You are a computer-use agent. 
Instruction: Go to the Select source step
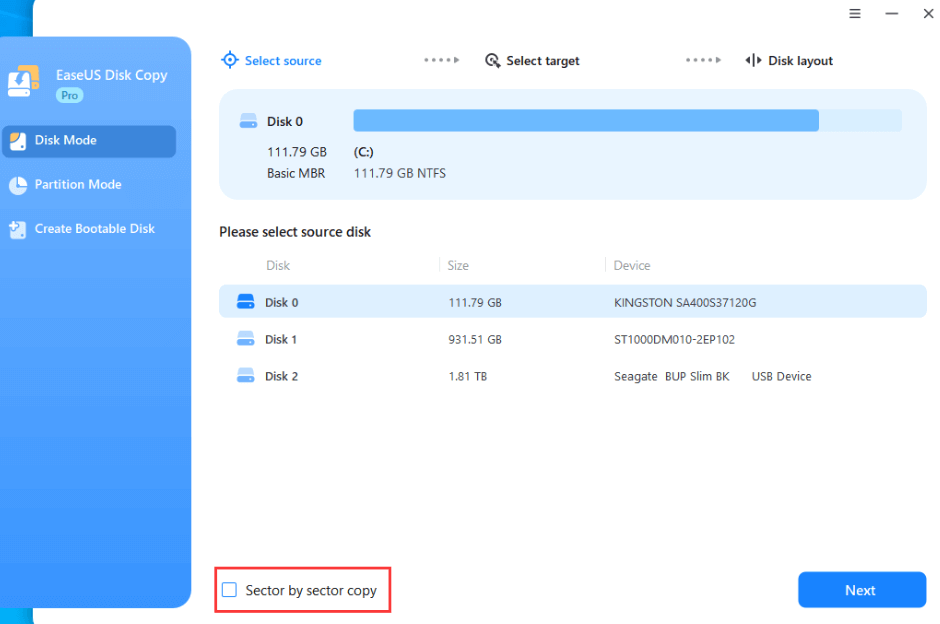coord(271,61)
